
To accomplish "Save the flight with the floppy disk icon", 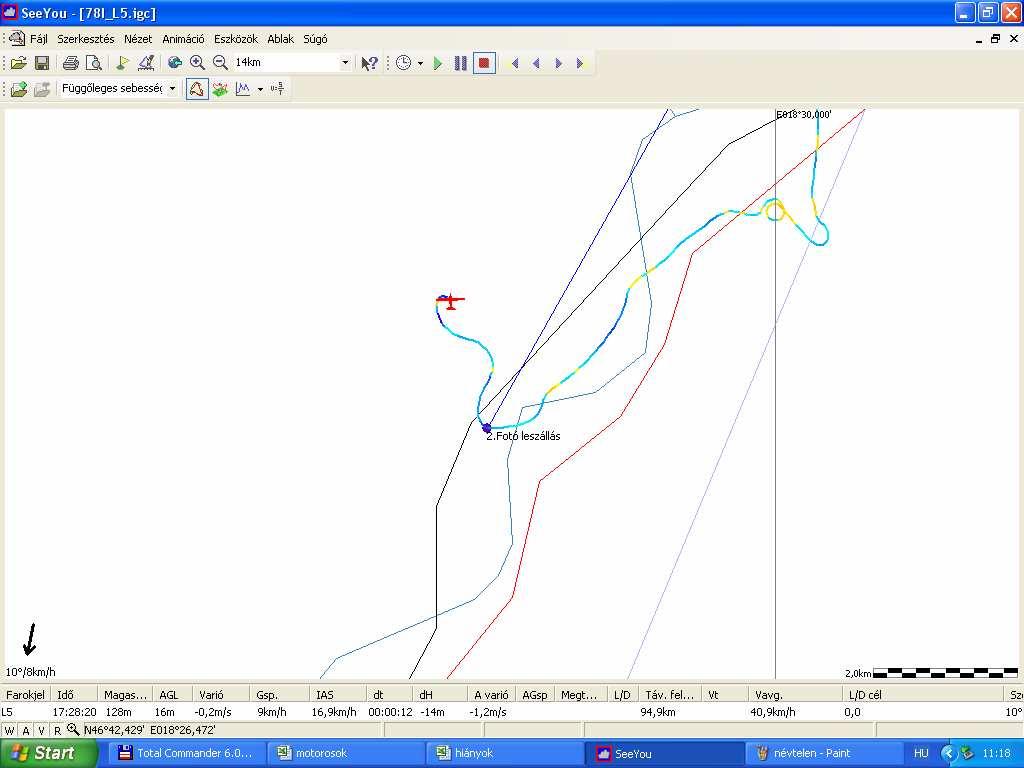I will coord(42,63).
